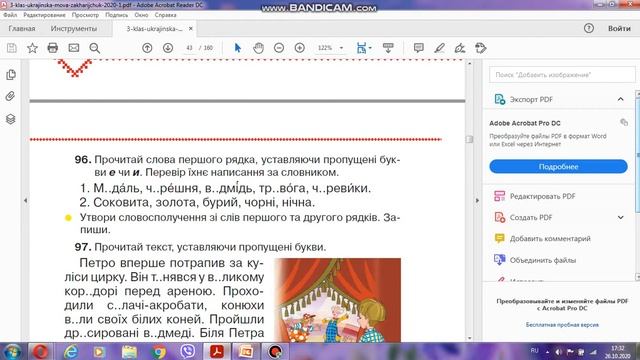Open the Attachments paperclip panel

point(11,96)
